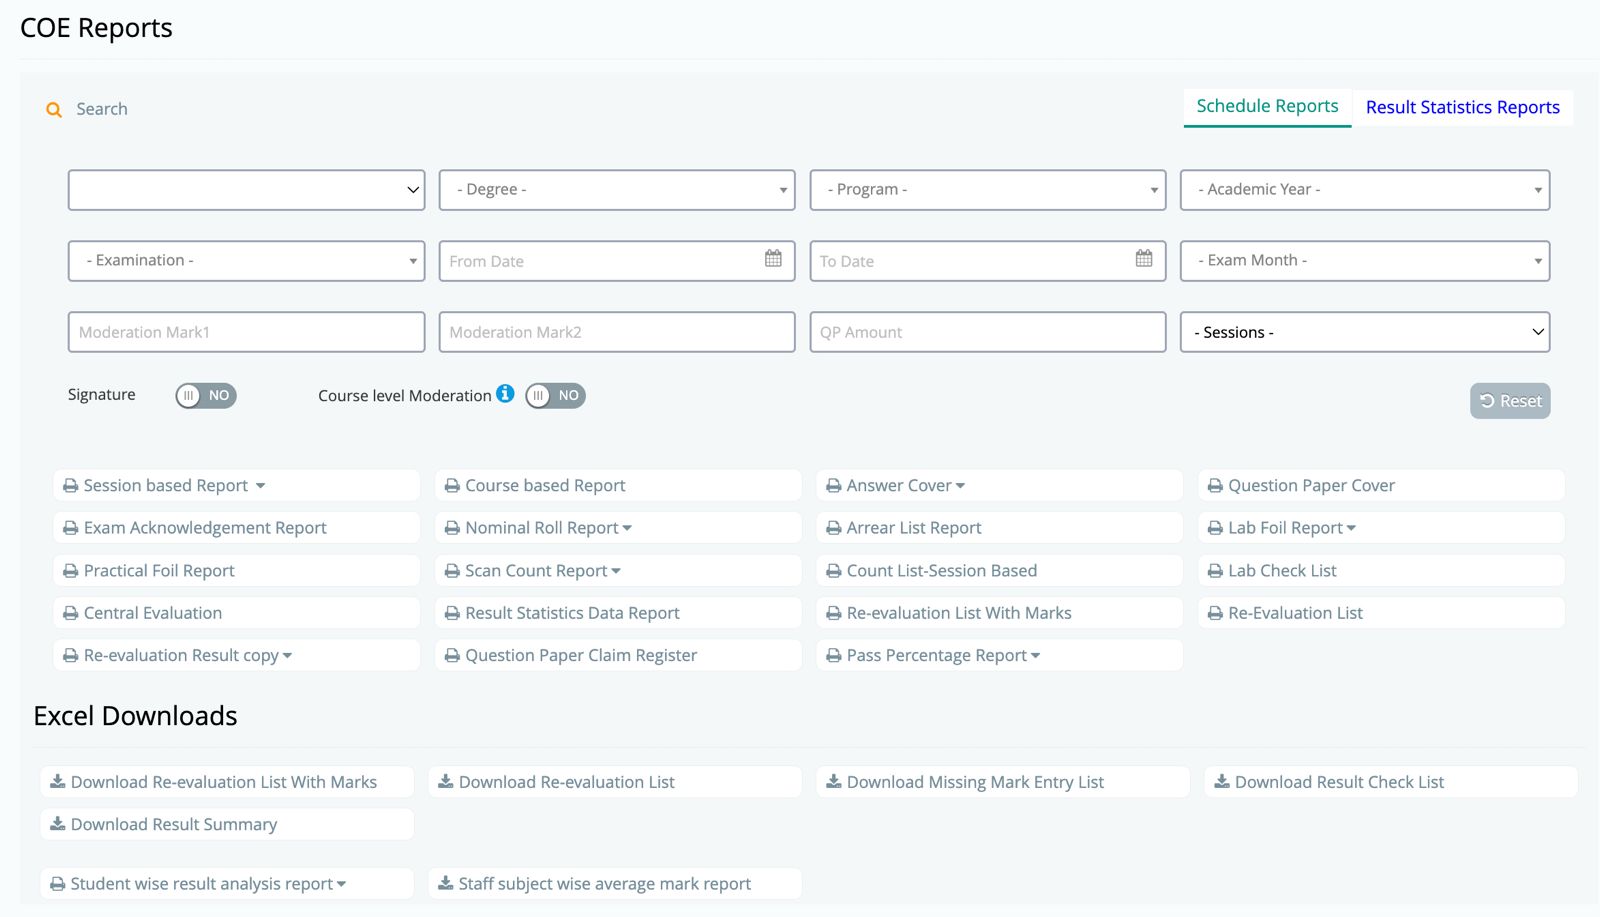Enable the Course level Moderation toggle

click(555, 395)
